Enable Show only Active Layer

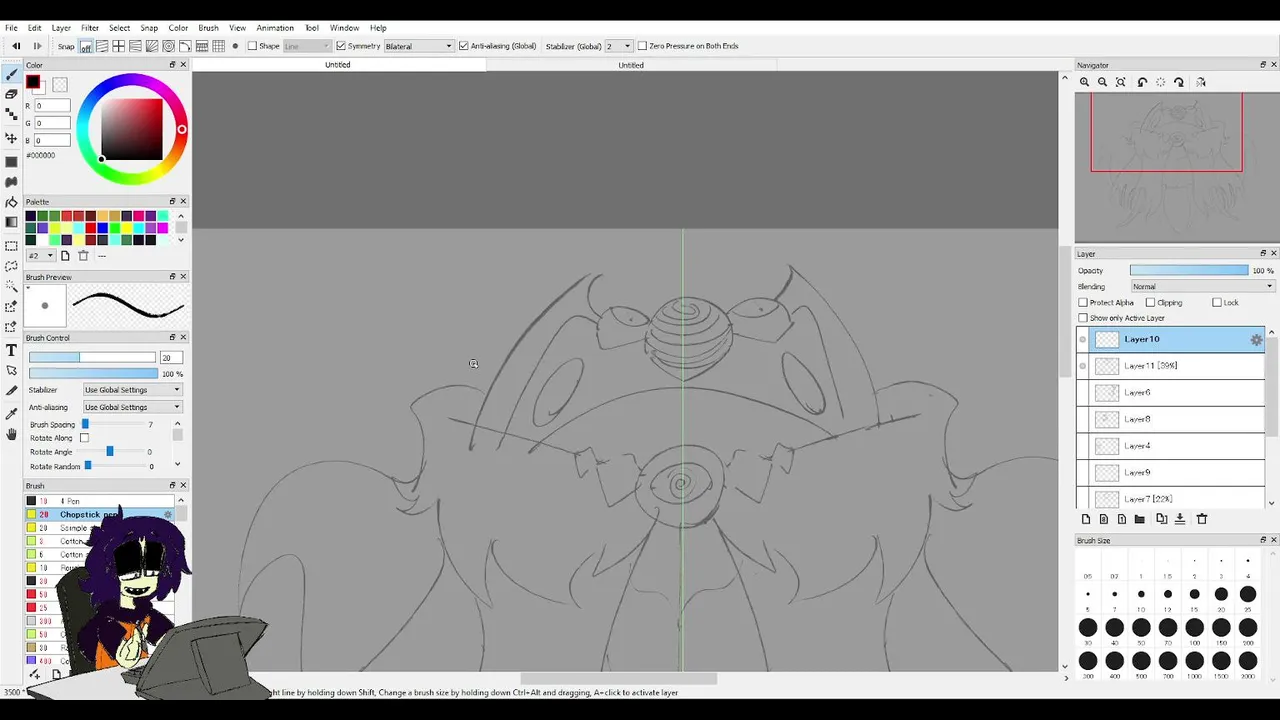pos(1083,318)
